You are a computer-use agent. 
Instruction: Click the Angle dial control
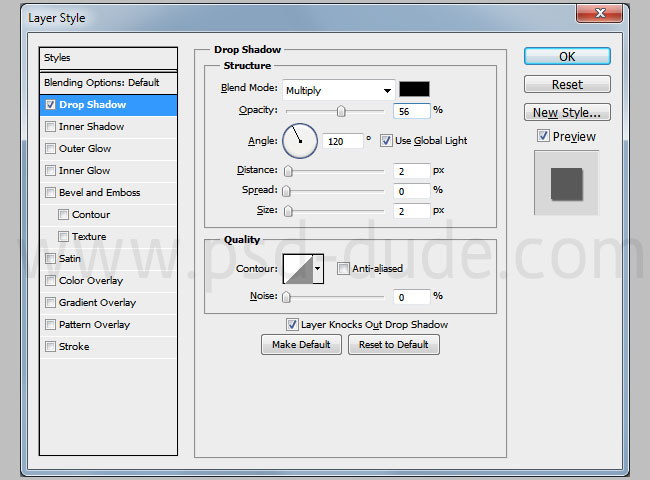300,141
